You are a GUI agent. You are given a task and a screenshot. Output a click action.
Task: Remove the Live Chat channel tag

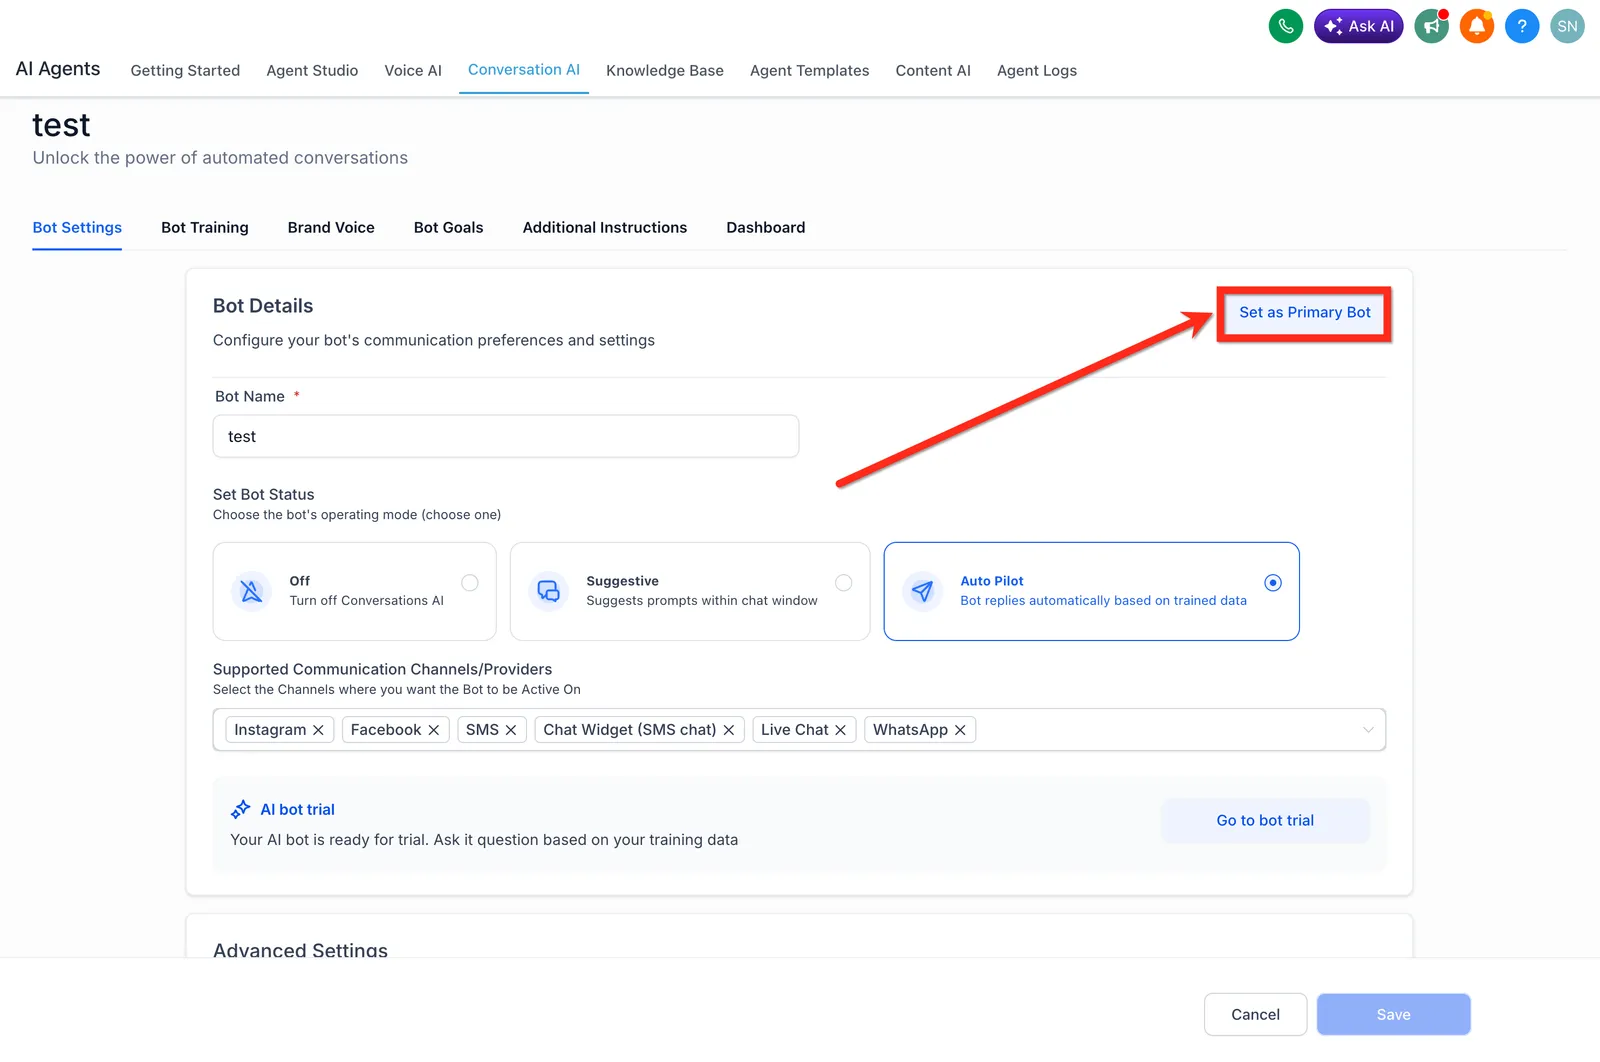pos(841,730)
